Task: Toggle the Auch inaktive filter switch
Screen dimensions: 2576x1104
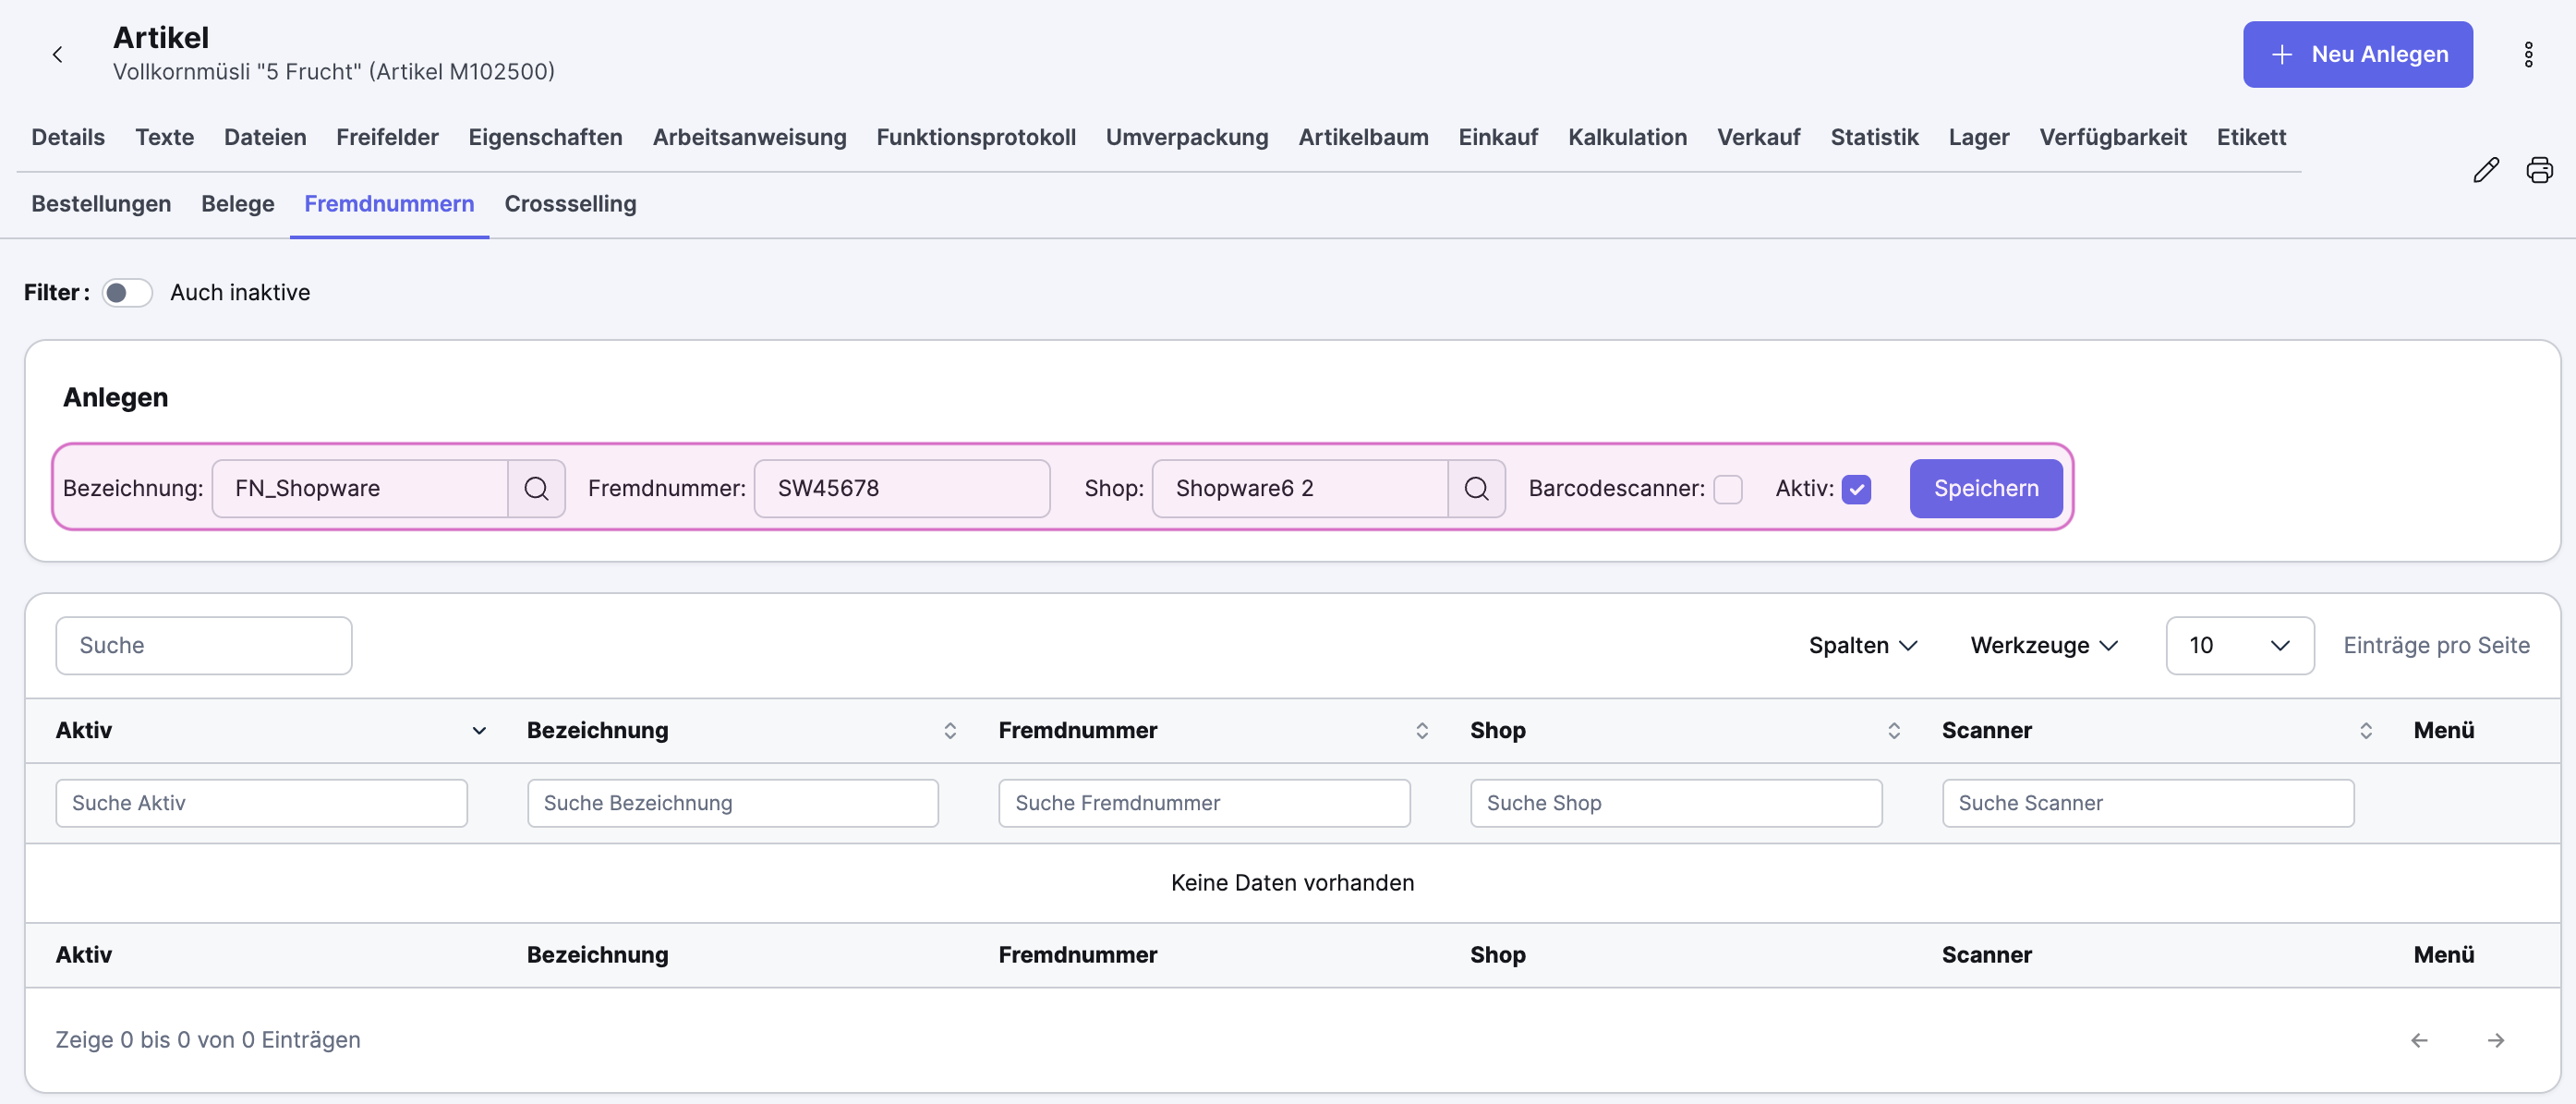Action: click(127, 292)
